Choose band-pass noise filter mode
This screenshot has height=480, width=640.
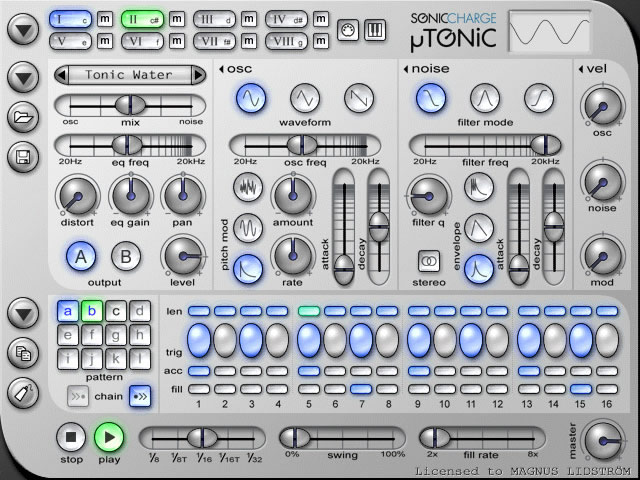(485, 98)
